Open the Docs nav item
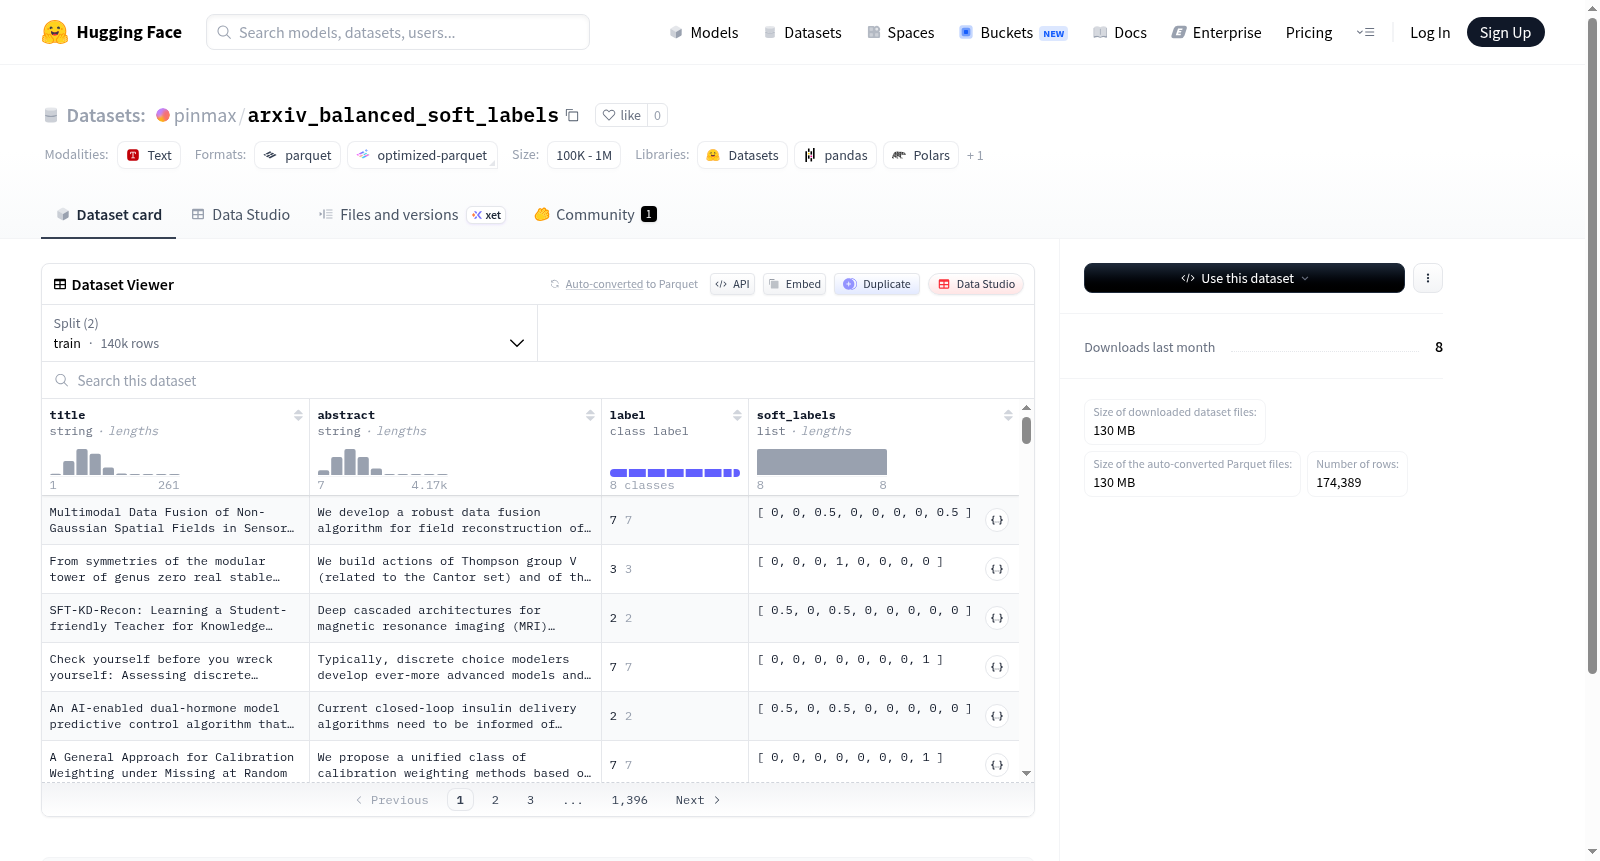Viewport: 1600px width, 861px height. 1120,32
